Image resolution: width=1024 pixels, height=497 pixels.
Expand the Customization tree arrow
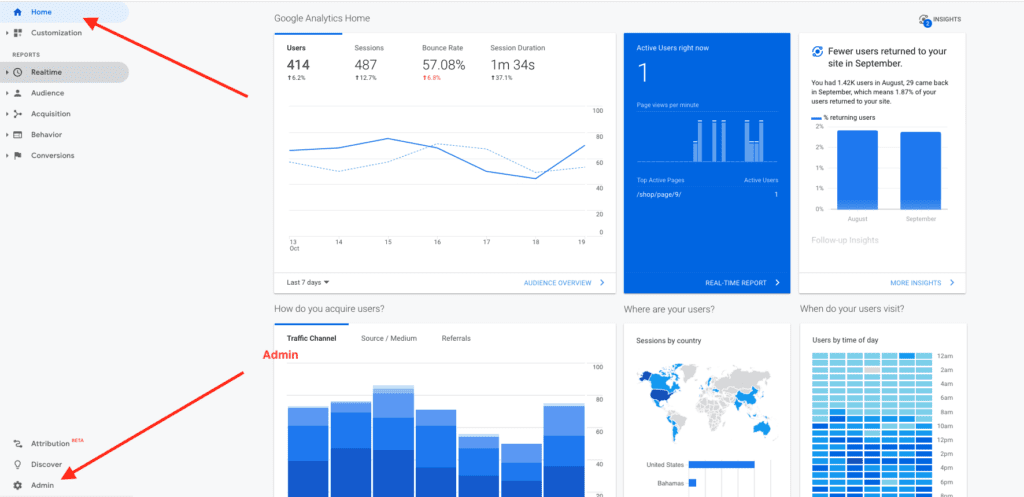7,33
